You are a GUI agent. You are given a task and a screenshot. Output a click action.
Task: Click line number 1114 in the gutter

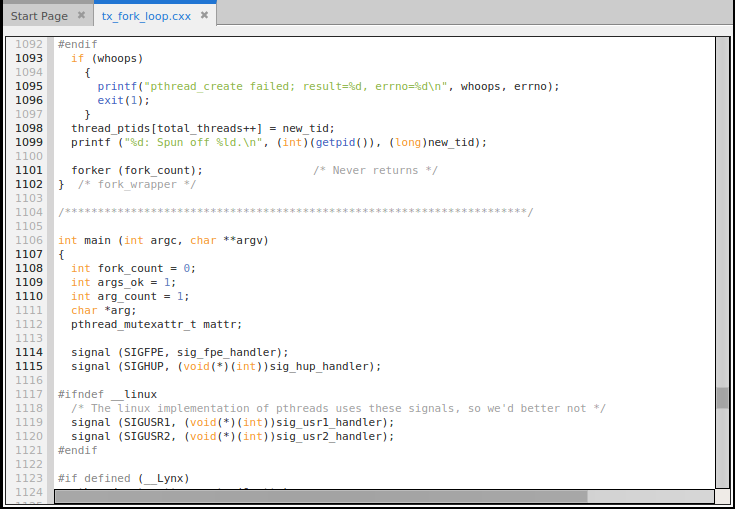[x=29, y=352]
